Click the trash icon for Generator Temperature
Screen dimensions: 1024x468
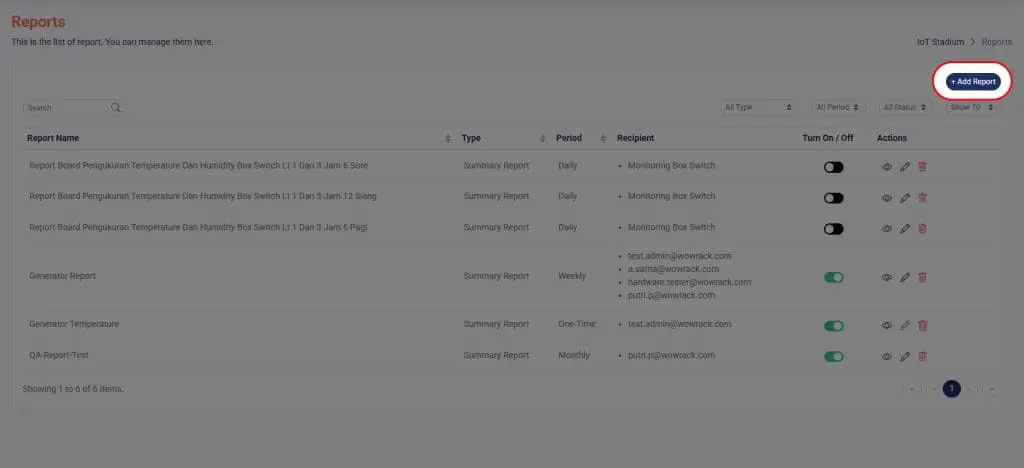point(922,325)
